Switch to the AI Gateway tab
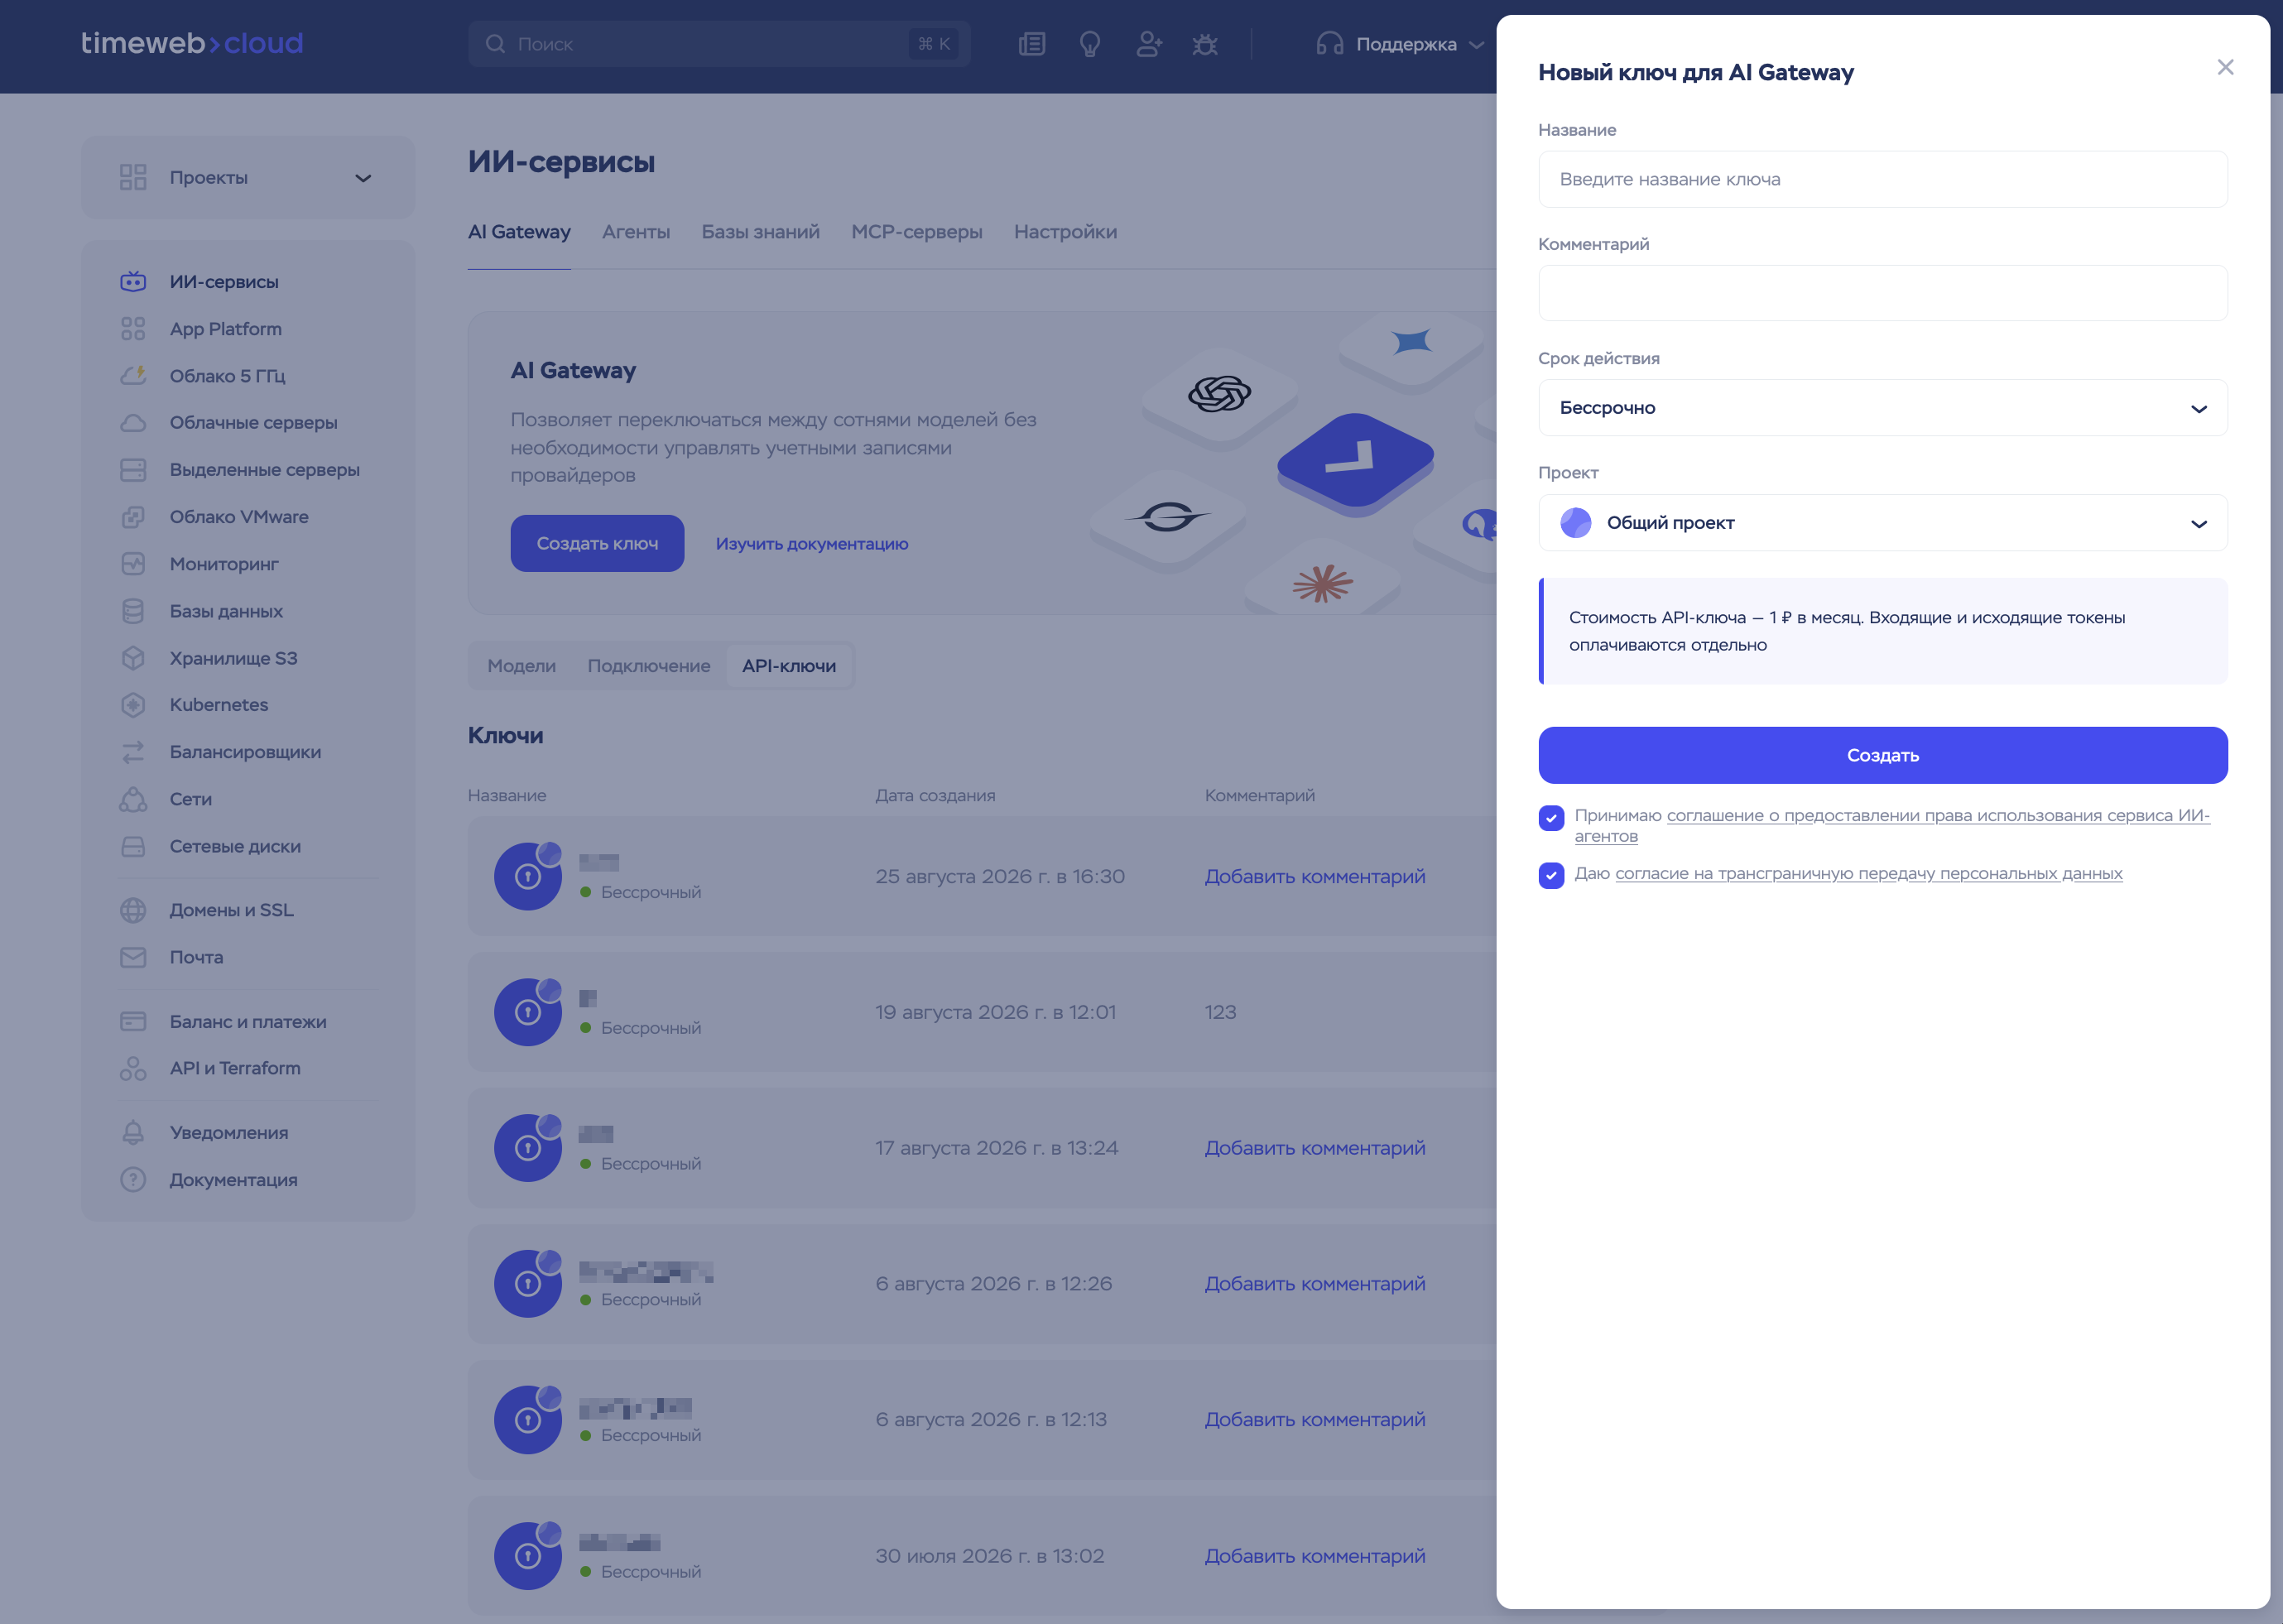Screen dimensions: 2283x1624 (x=519, y=232)
